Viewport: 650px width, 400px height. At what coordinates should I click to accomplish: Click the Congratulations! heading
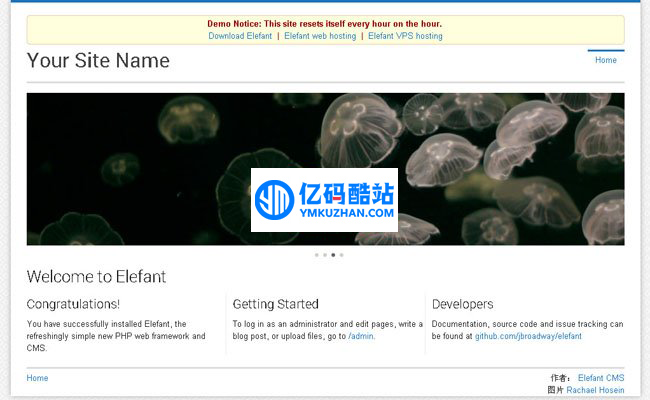pos(73,304)
